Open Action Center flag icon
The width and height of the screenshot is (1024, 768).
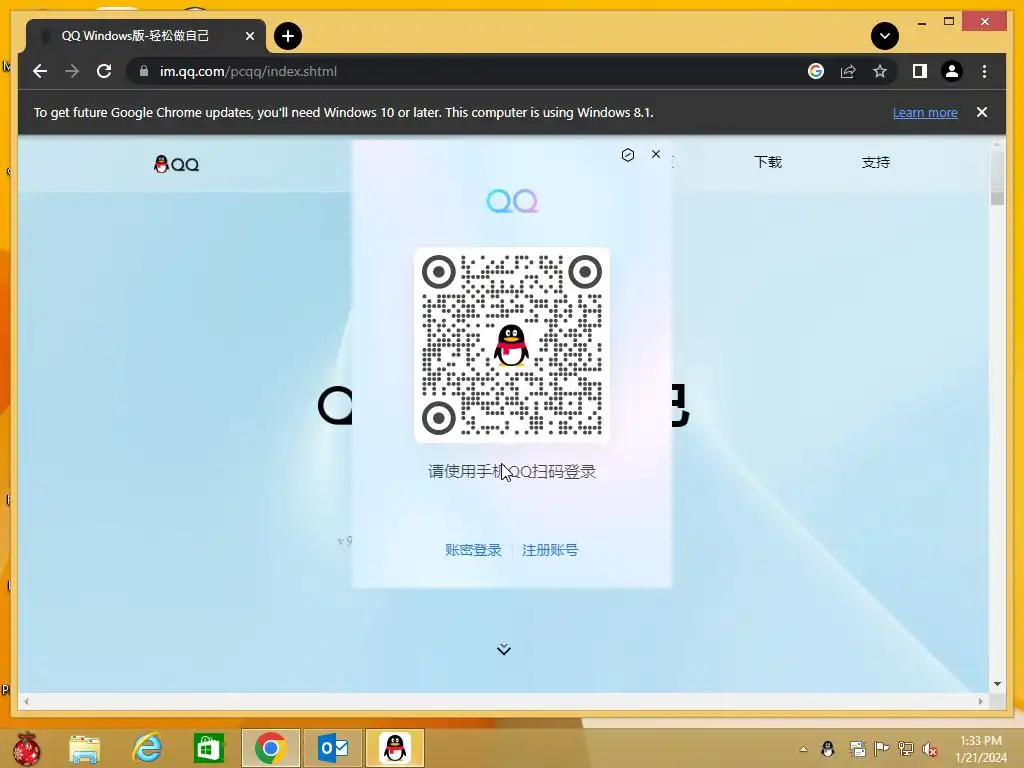click(x=882, y=749)
